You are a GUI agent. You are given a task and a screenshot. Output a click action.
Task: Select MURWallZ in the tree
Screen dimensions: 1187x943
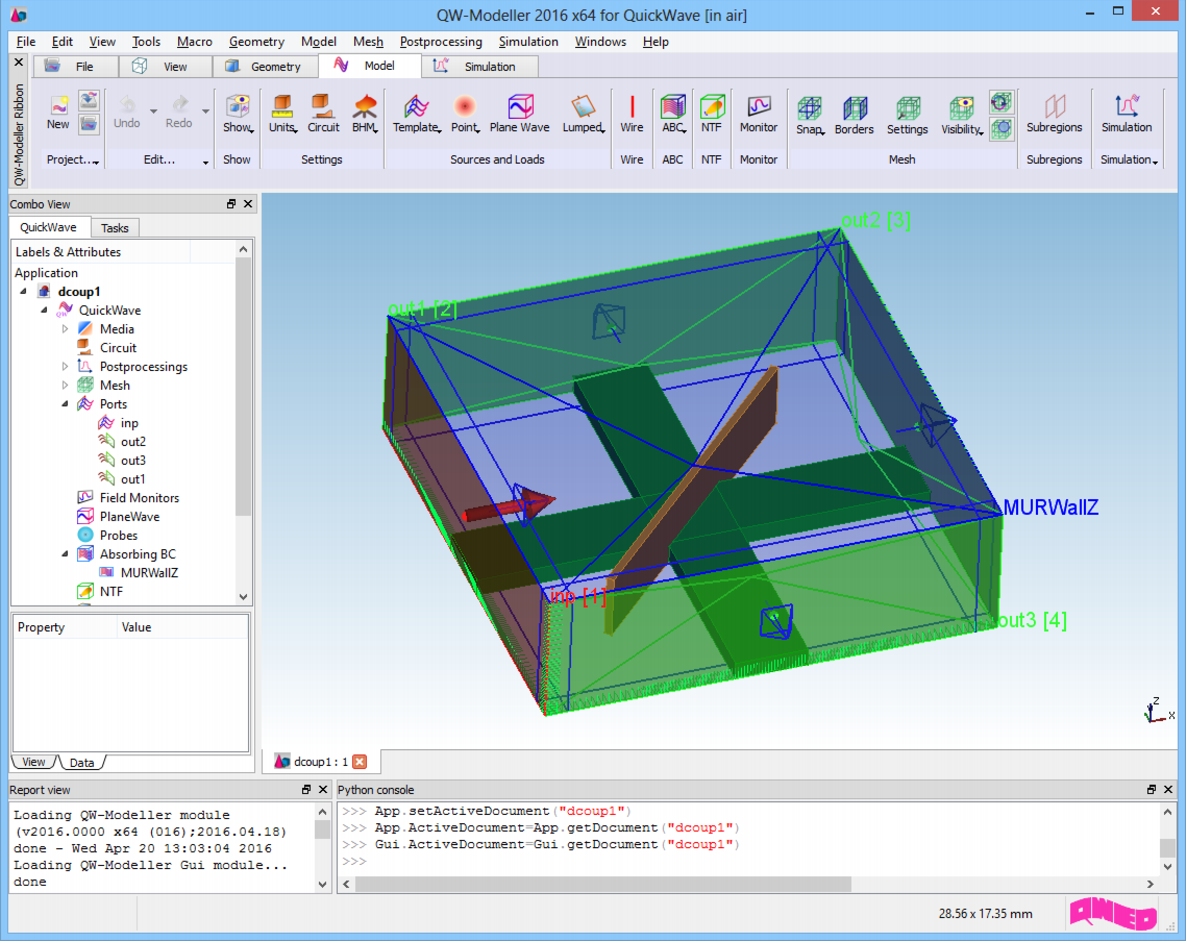149,573
